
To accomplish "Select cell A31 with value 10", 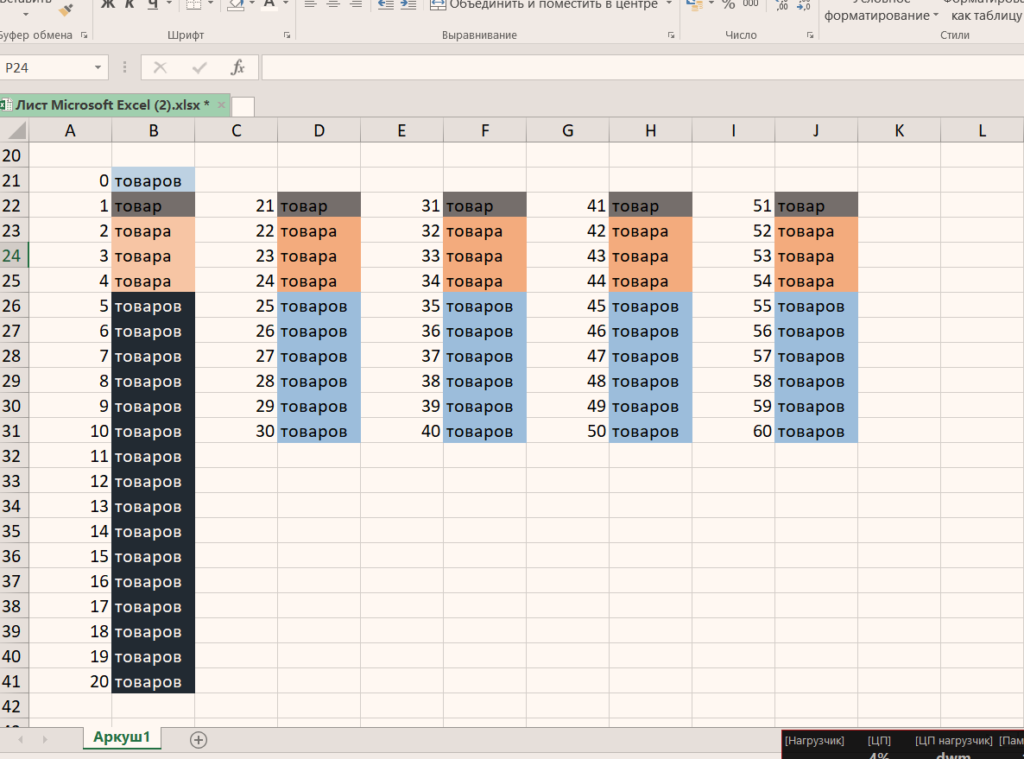I will point(70,431).
